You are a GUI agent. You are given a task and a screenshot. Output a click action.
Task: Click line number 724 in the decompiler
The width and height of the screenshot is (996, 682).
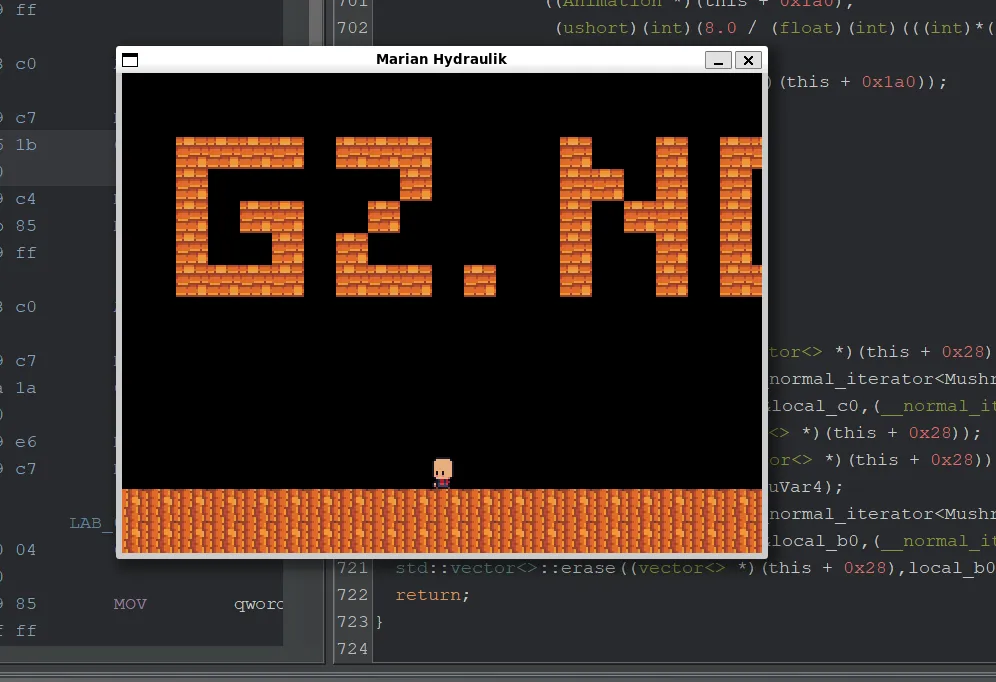353,649
